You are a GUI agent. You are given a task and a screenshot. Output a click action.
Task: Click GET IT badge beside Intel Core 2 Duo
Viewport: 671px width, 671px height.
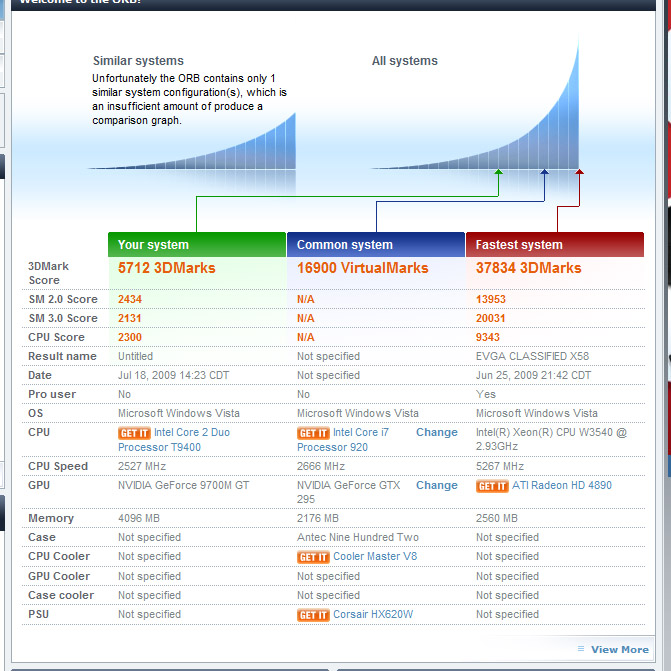134,433
